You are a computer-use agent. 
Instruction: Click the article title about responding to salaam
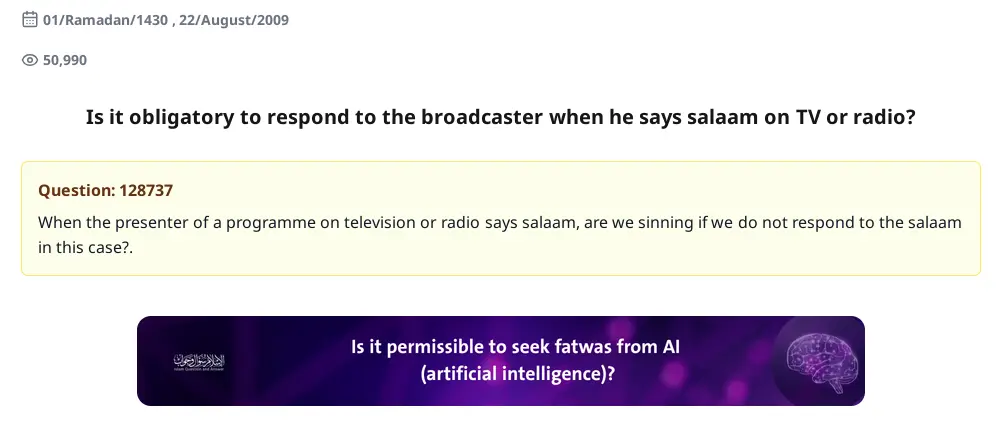(x=501, y=117)
